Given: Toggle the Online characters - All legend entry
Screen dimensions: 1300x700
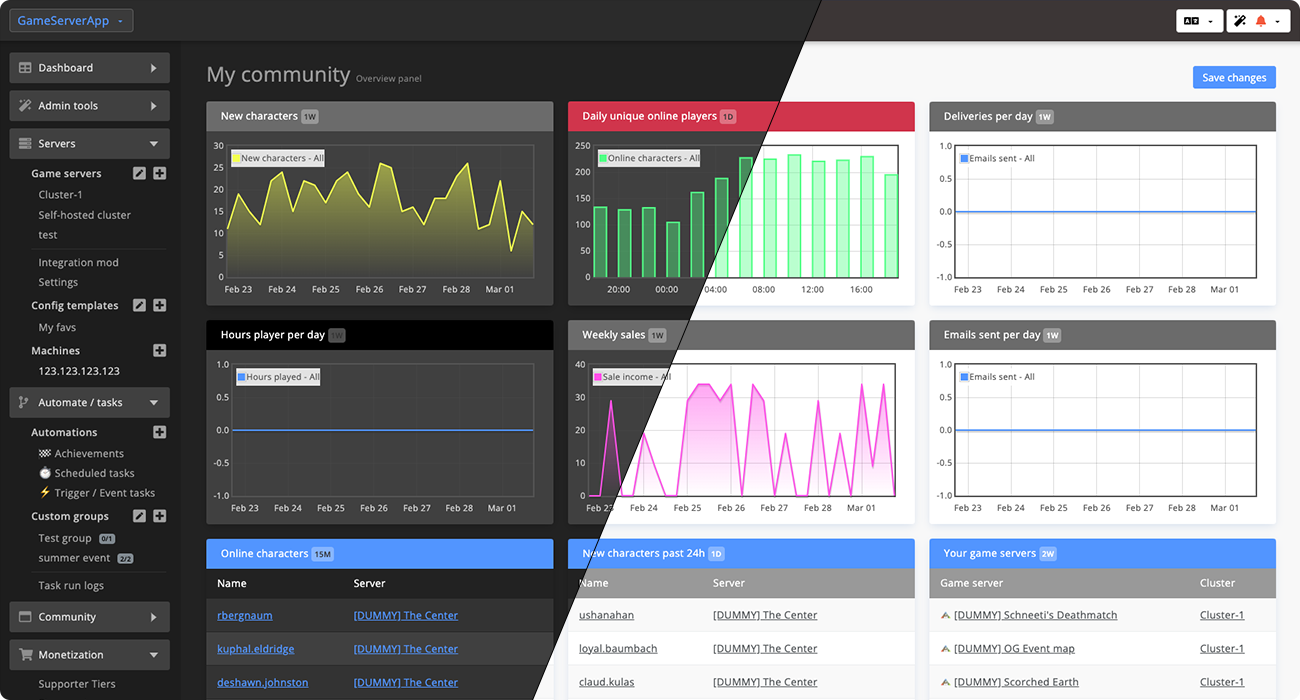Looking at the screenshot, I should [x=647, y=157].
